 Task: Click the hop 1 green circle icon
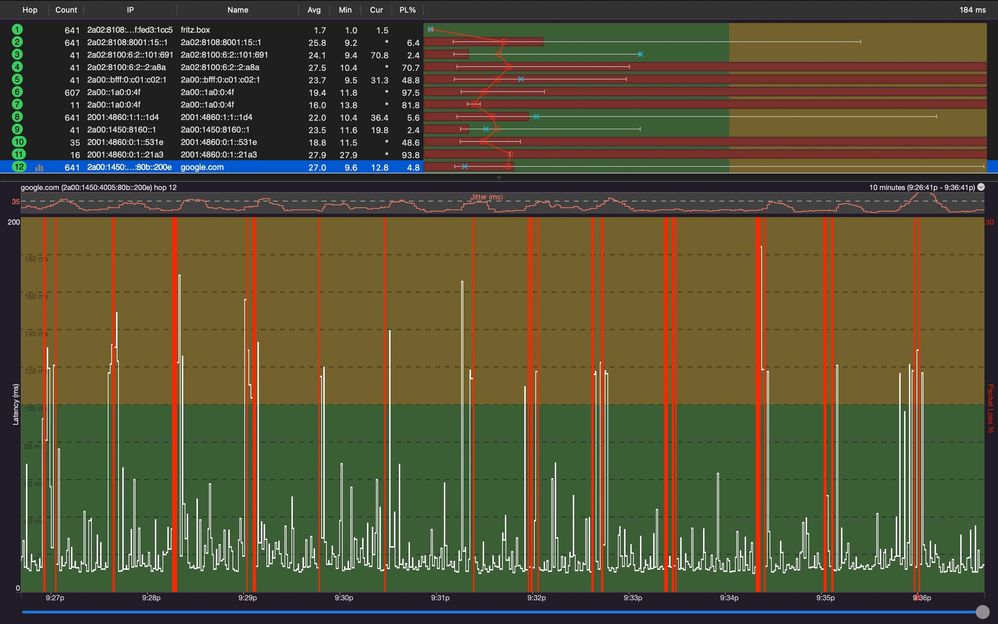click(x=17, y=30)
